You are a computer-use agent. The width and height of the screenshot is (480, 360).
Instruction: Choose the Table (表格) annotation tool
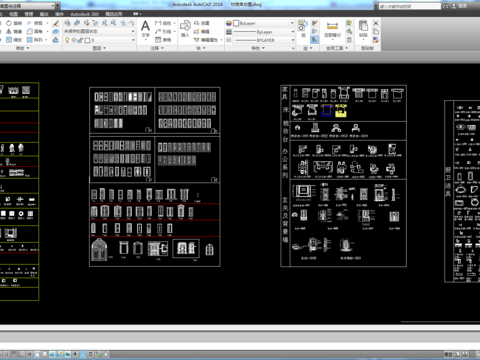(x=163, y=40)
